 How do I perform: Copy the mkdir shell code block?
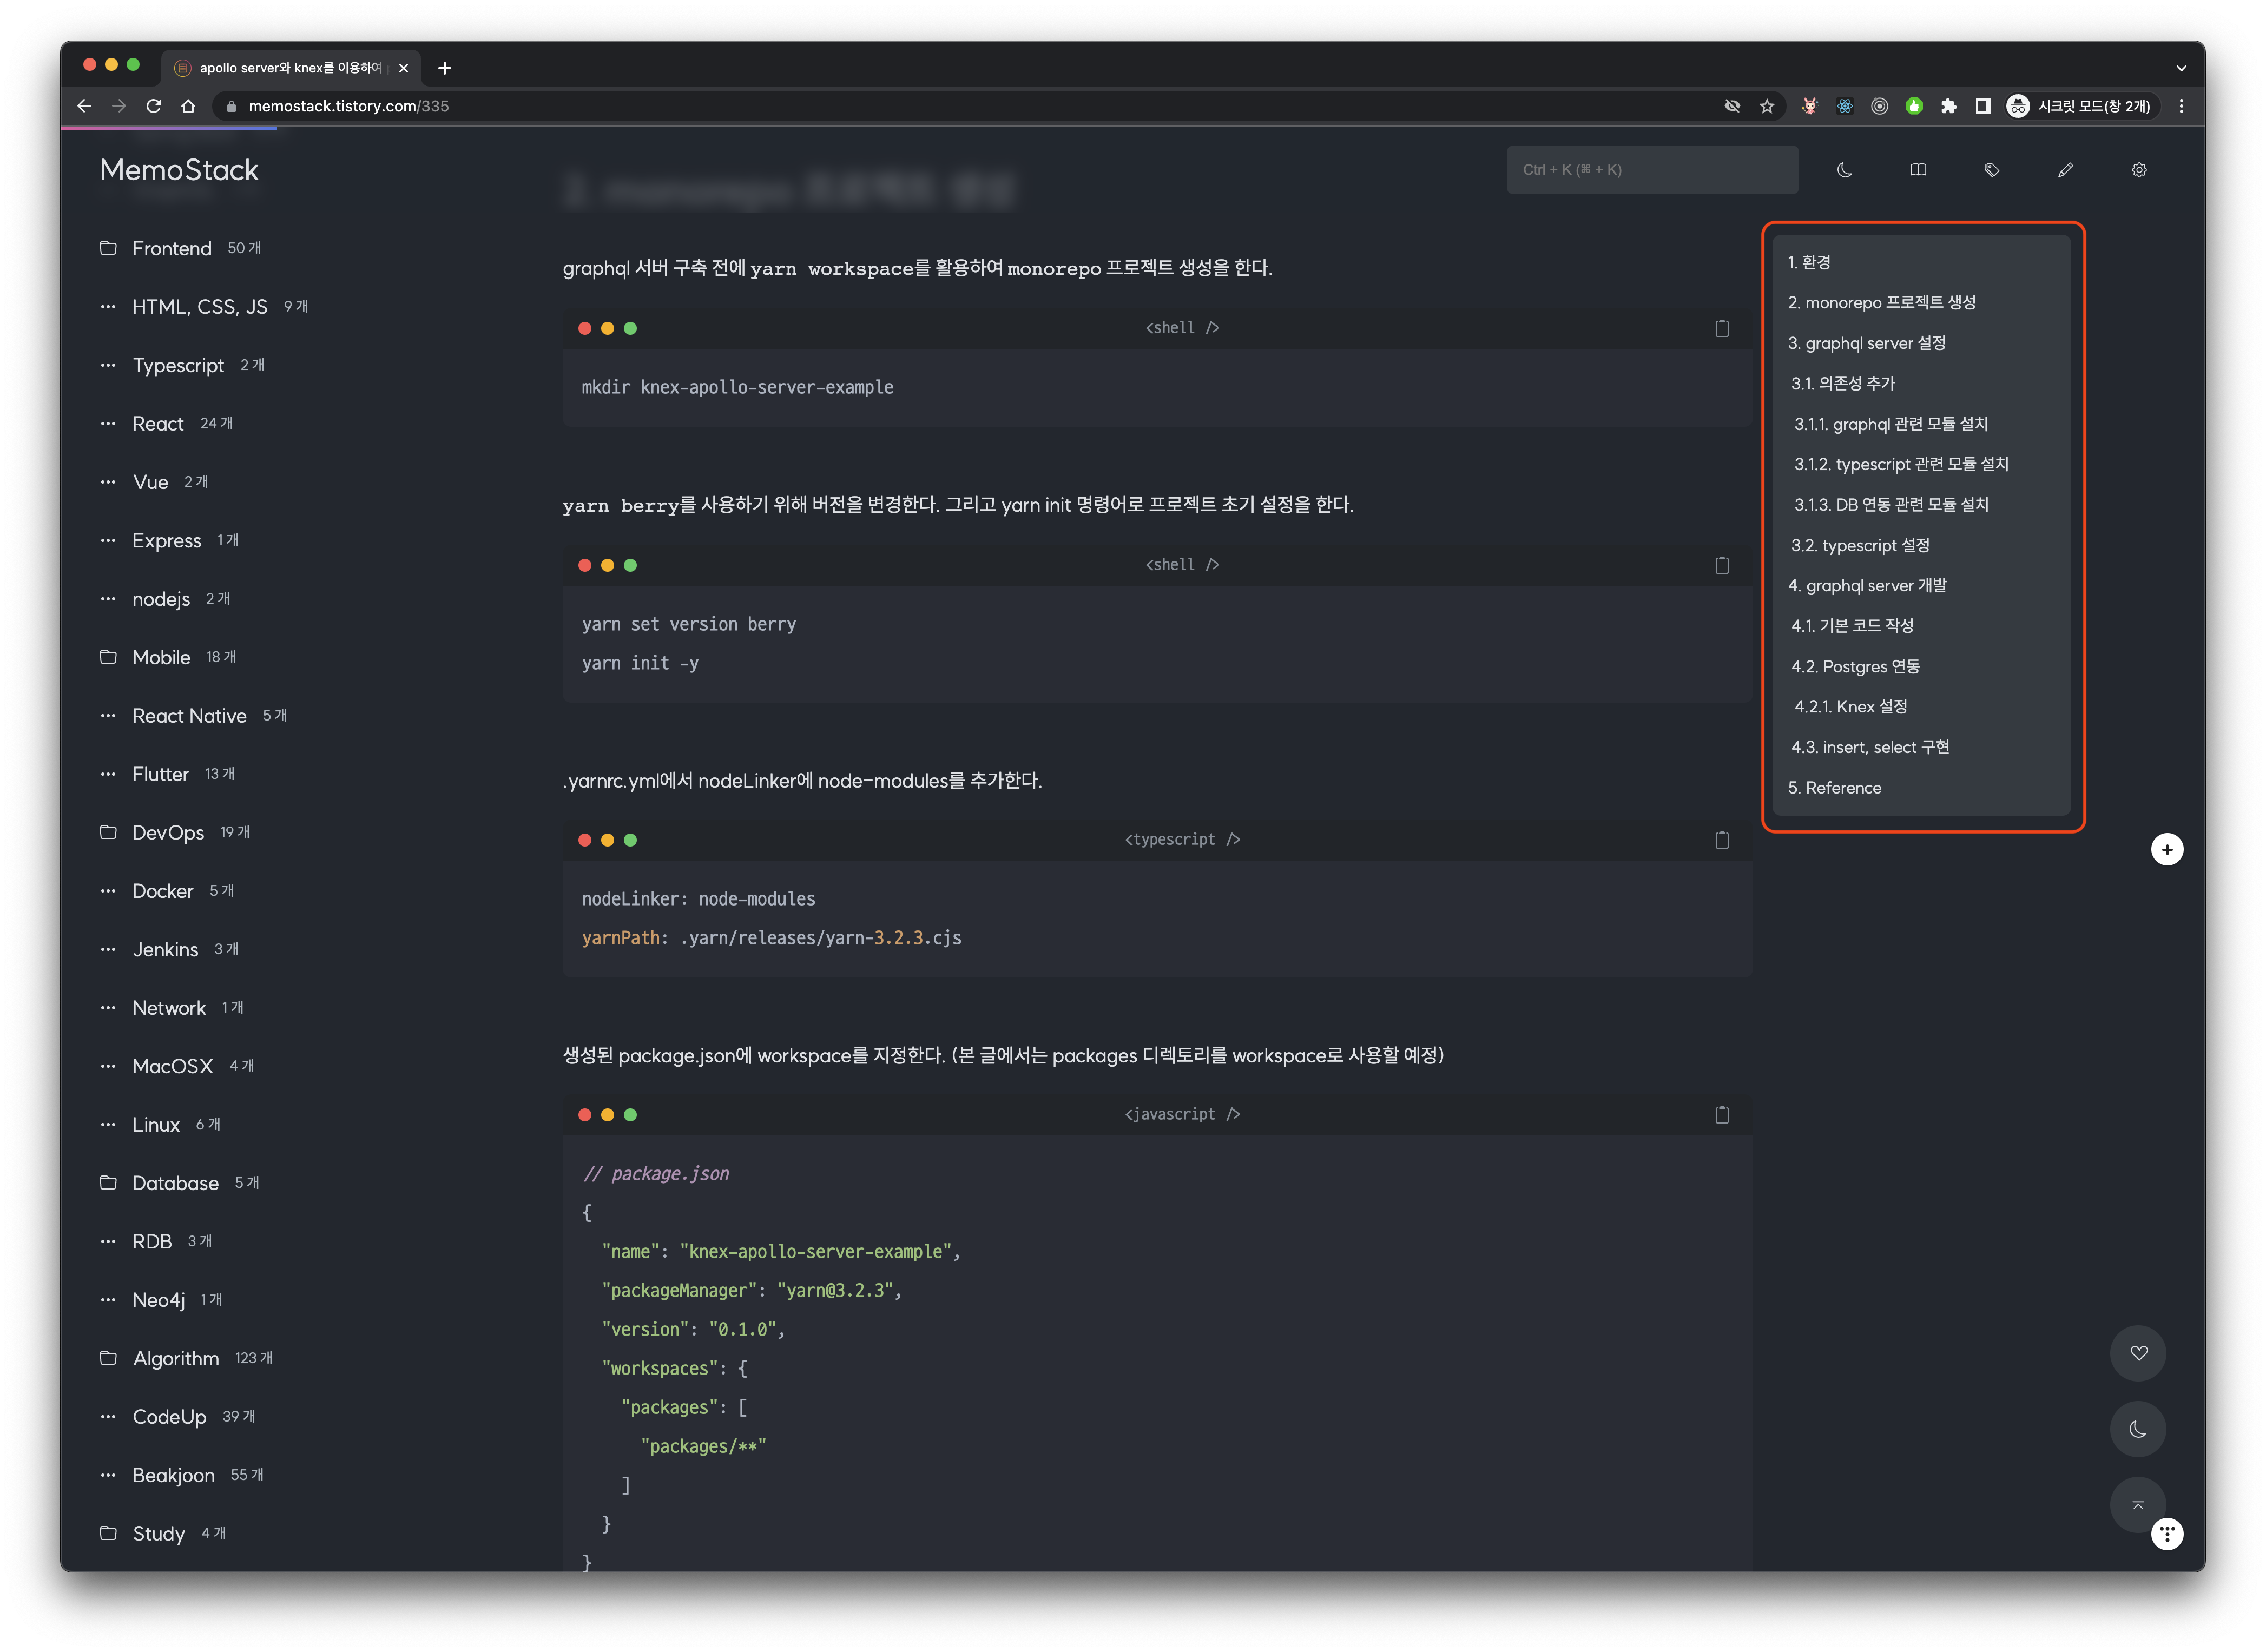point(1721,328)
